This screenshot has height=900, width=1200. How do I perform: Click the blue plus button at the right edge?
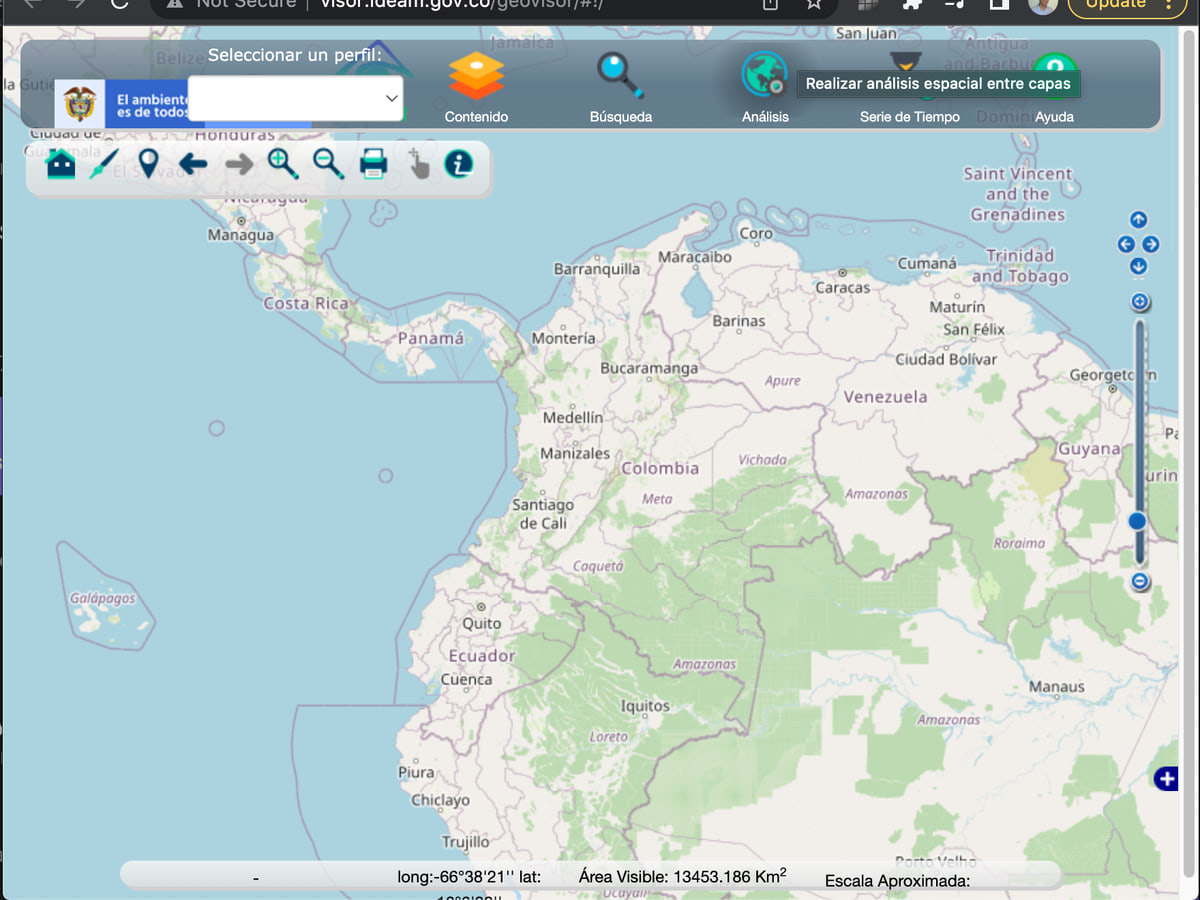pos(1166,779)
